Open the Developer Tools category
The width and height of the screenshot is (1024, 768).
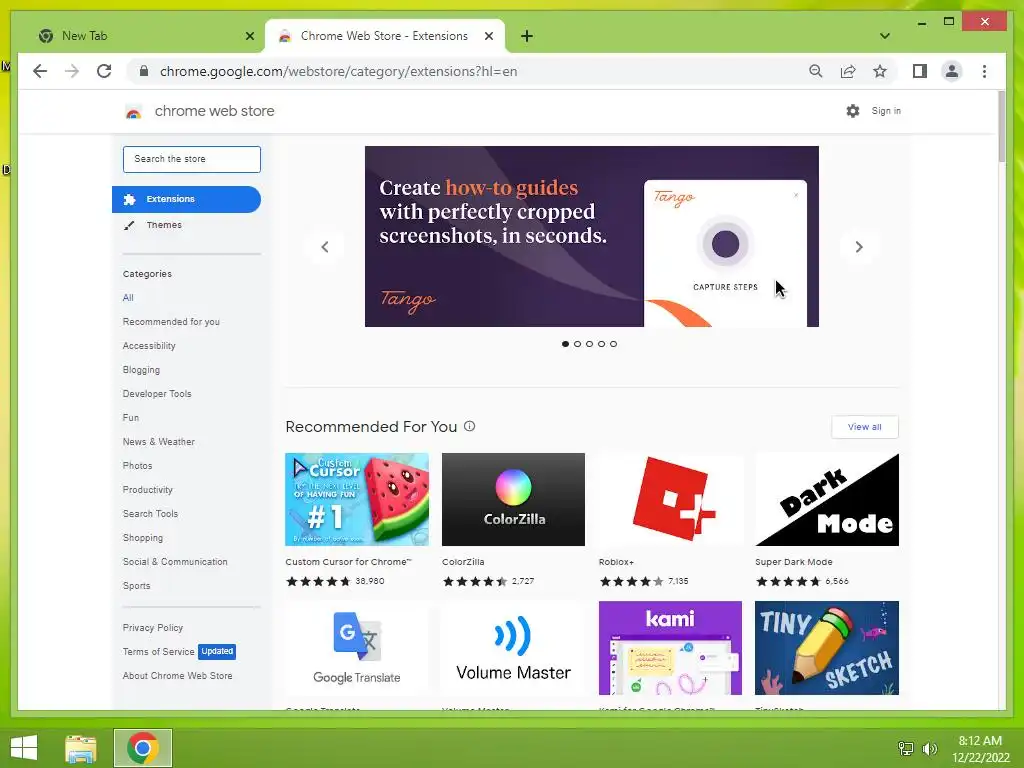(157, 394)
